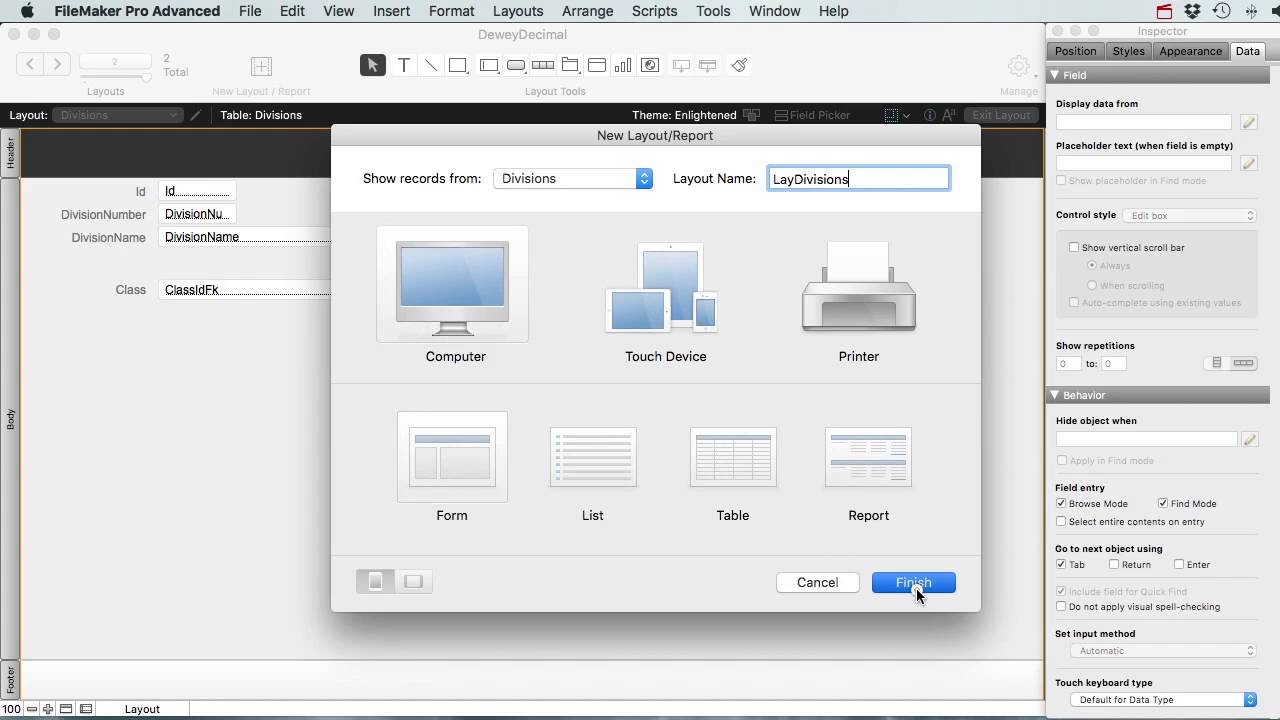Go to previous layout arrow
The image size is (1280, 720).
coord(30,64)
